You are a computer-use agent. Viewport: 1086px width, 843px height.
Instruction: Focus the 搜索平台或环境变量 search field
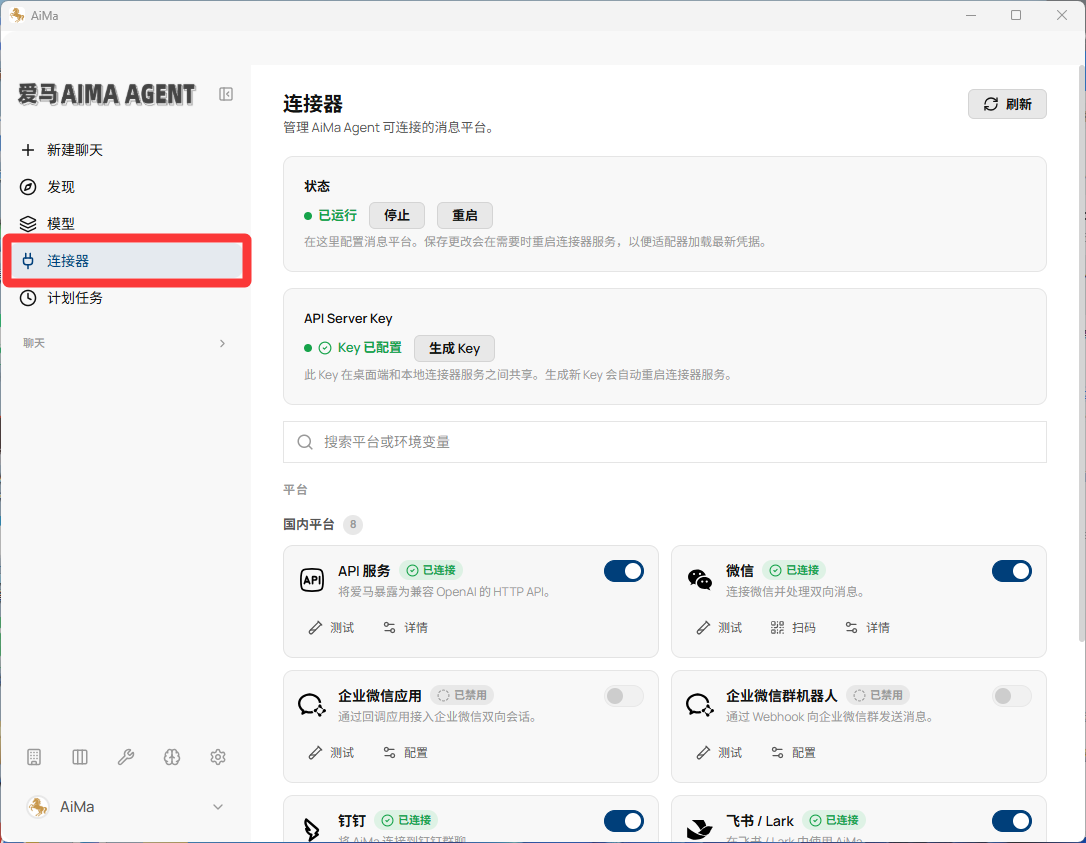[664, 442]
